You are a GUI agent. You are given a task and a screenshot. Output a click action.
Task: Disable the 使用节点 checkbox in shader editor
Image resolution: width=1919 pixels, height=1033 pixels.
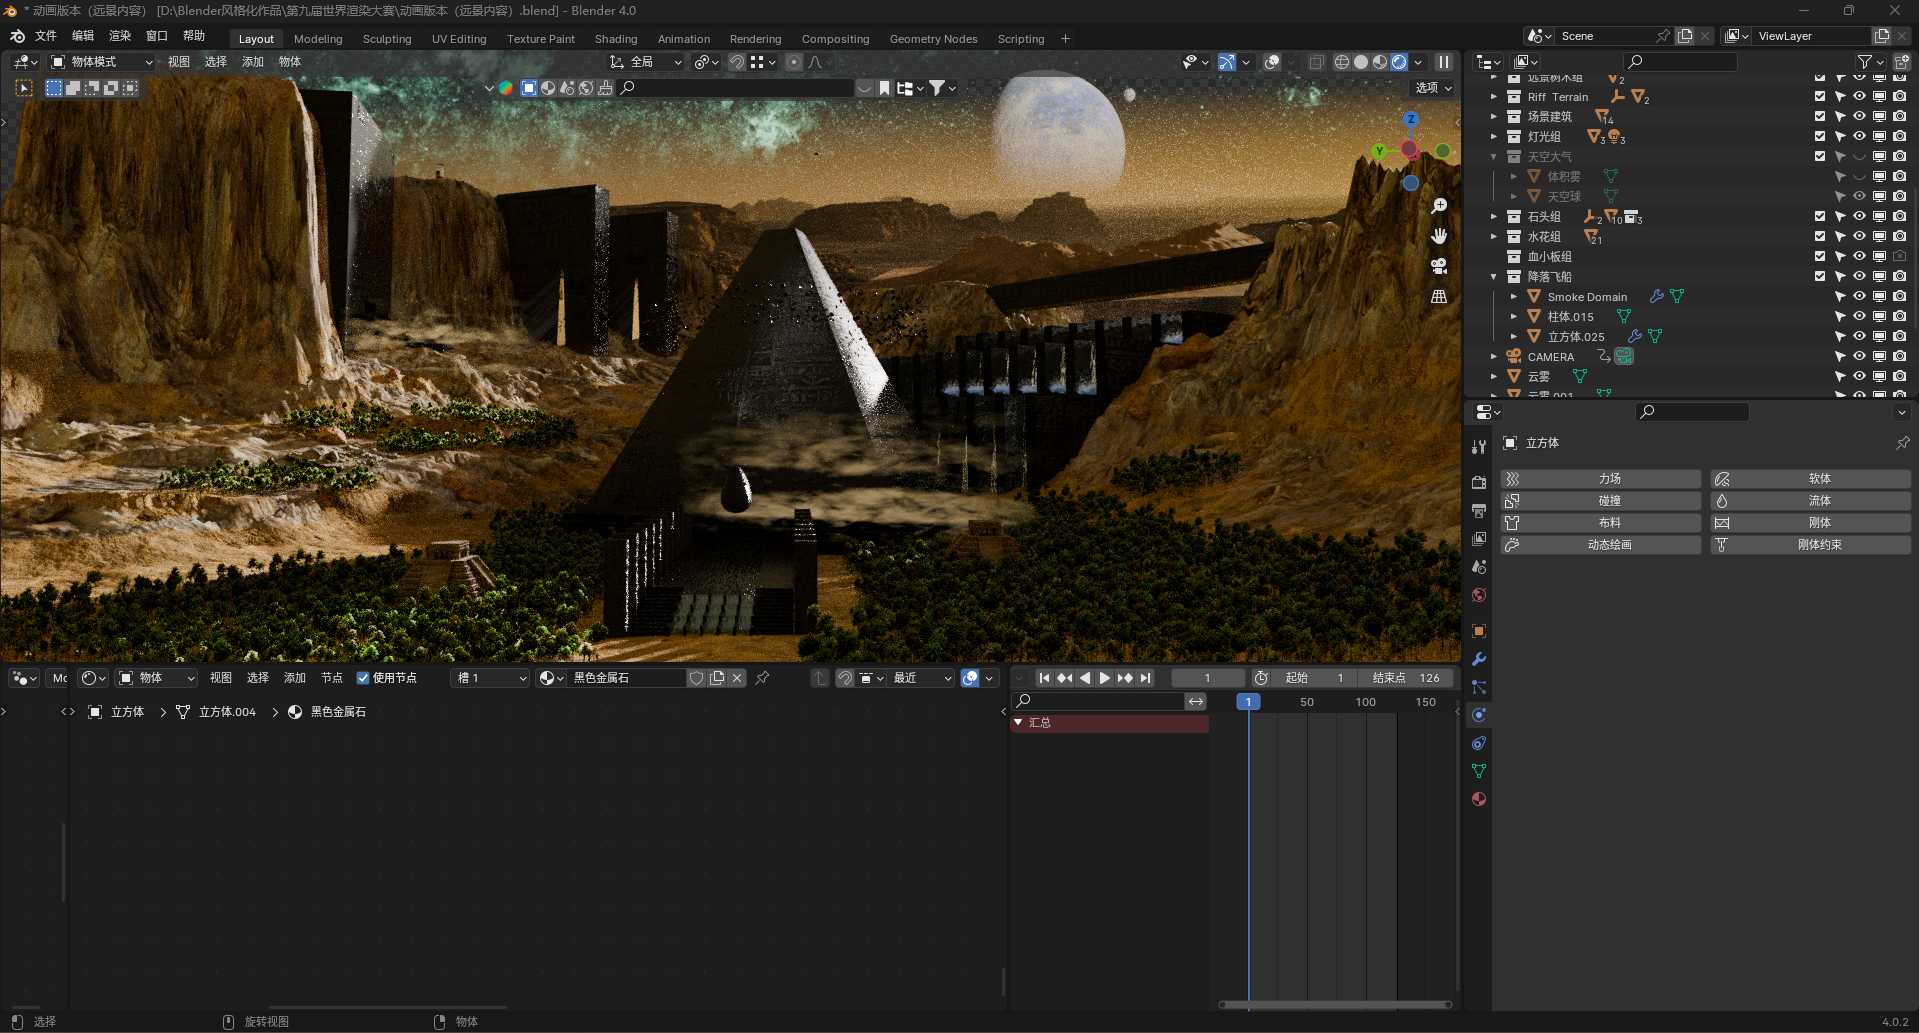362,678
